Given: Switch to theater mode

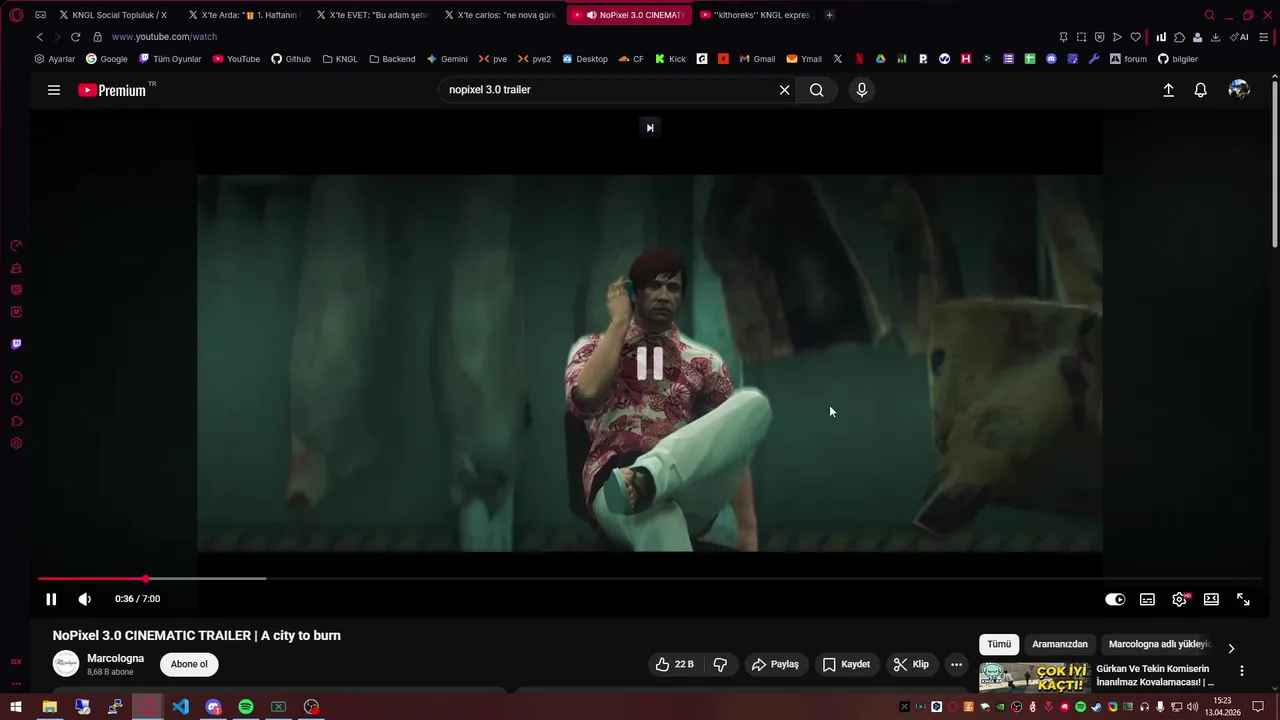Looking at the screenshot, I should pyautogui.click(x=1211, y=599).
